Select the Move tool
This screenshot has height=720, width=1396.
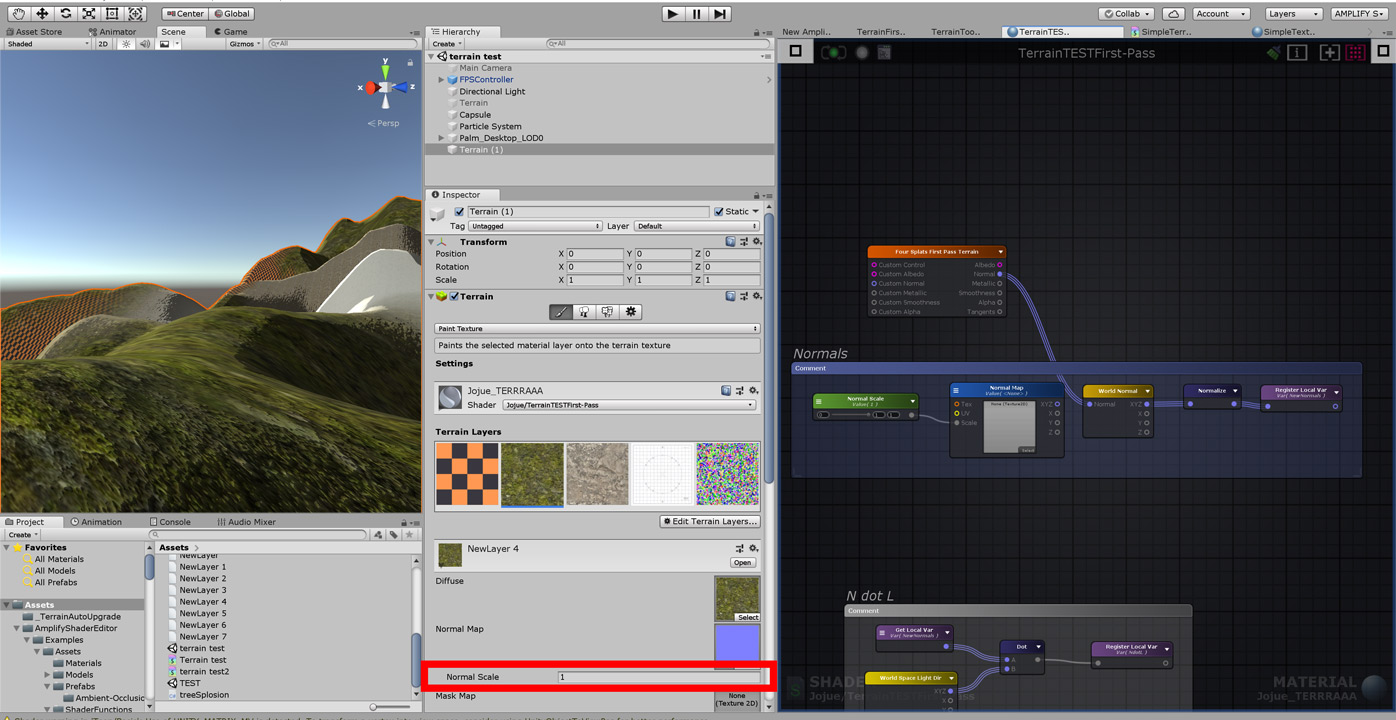pos(41,14)
